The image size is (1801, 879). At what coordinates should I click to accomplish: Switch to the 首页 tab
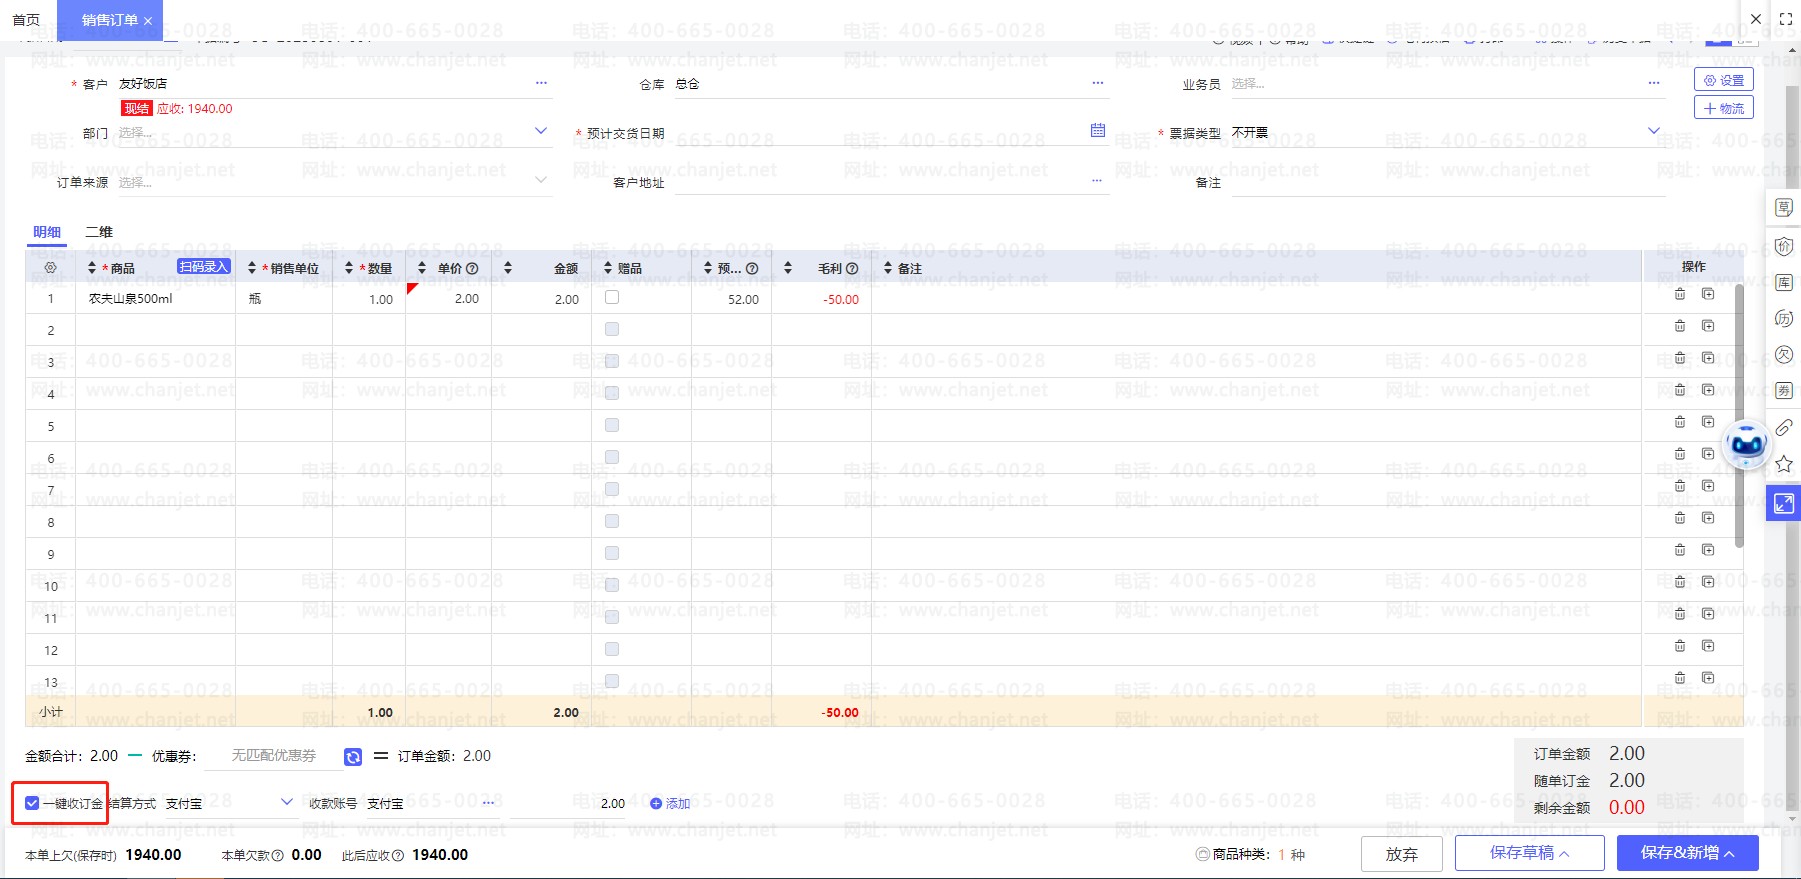tap(26, 20)
